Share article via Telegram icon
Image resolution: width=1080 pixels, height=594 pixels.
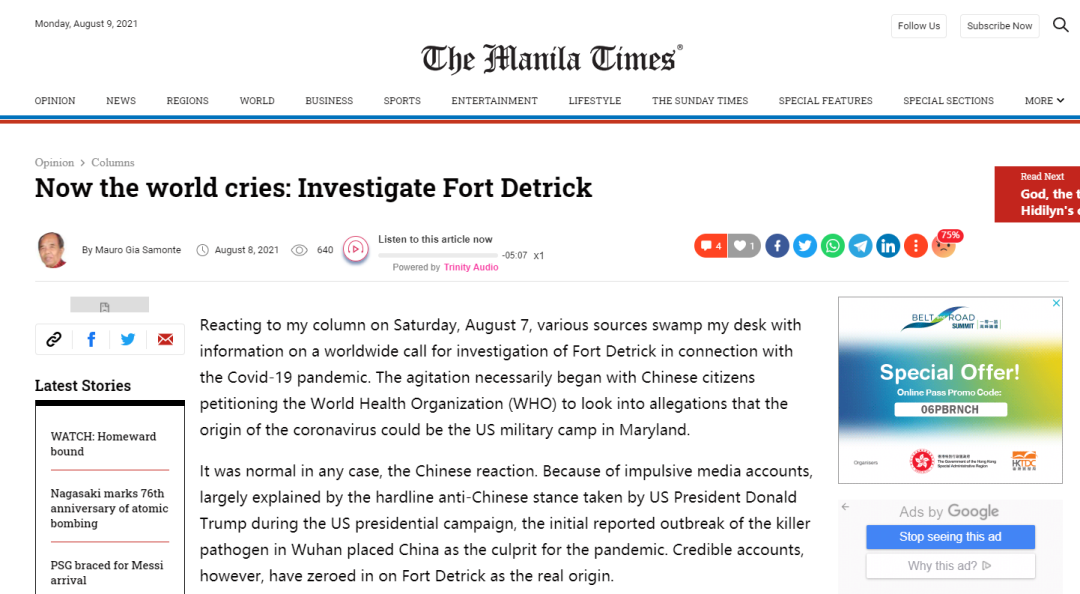pos(860,245)
